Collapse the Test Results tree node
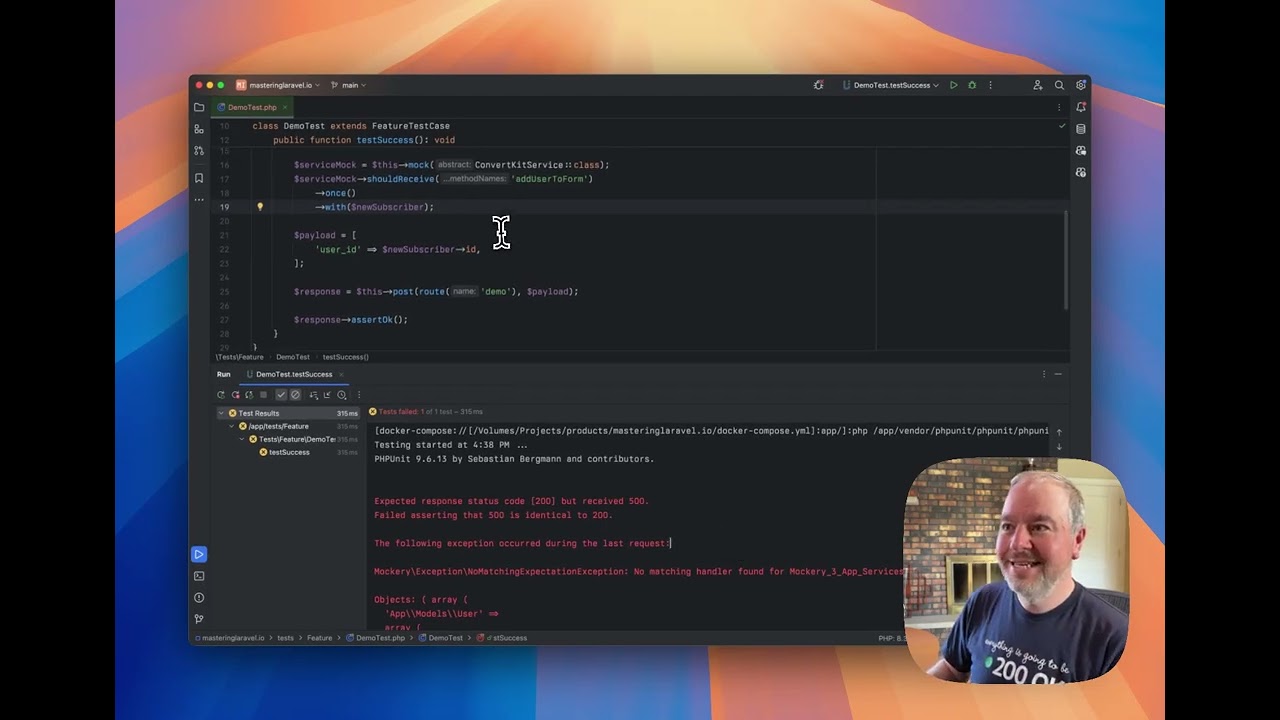The height and width of the screenshot is (720, 1280). (221, 413)
